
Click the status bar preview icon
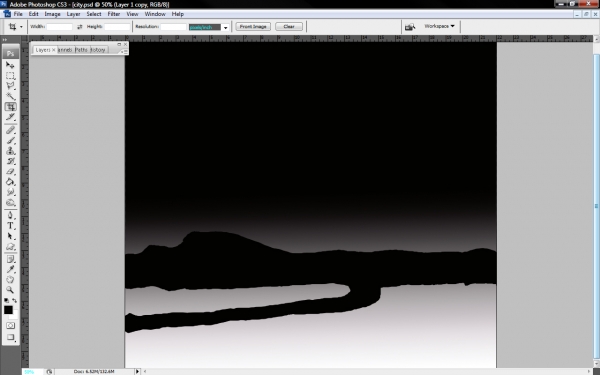(x=49, y=372)
